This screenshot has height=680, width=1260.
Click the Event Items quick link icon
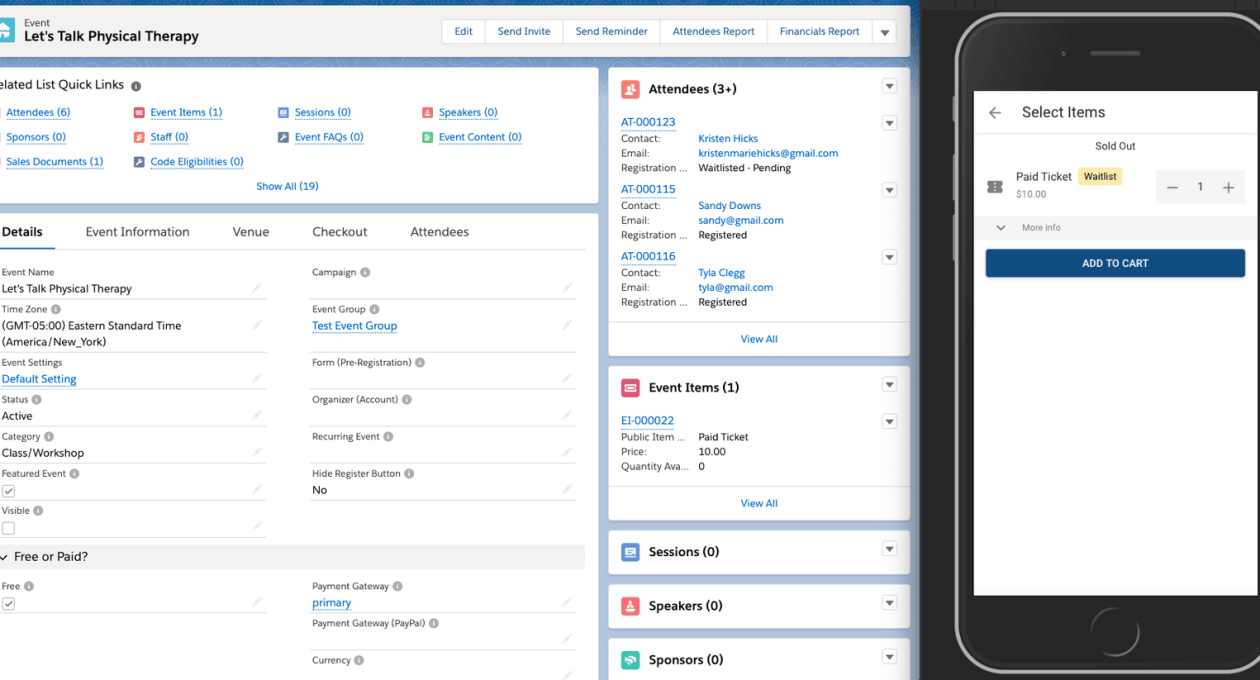[139, 113]
